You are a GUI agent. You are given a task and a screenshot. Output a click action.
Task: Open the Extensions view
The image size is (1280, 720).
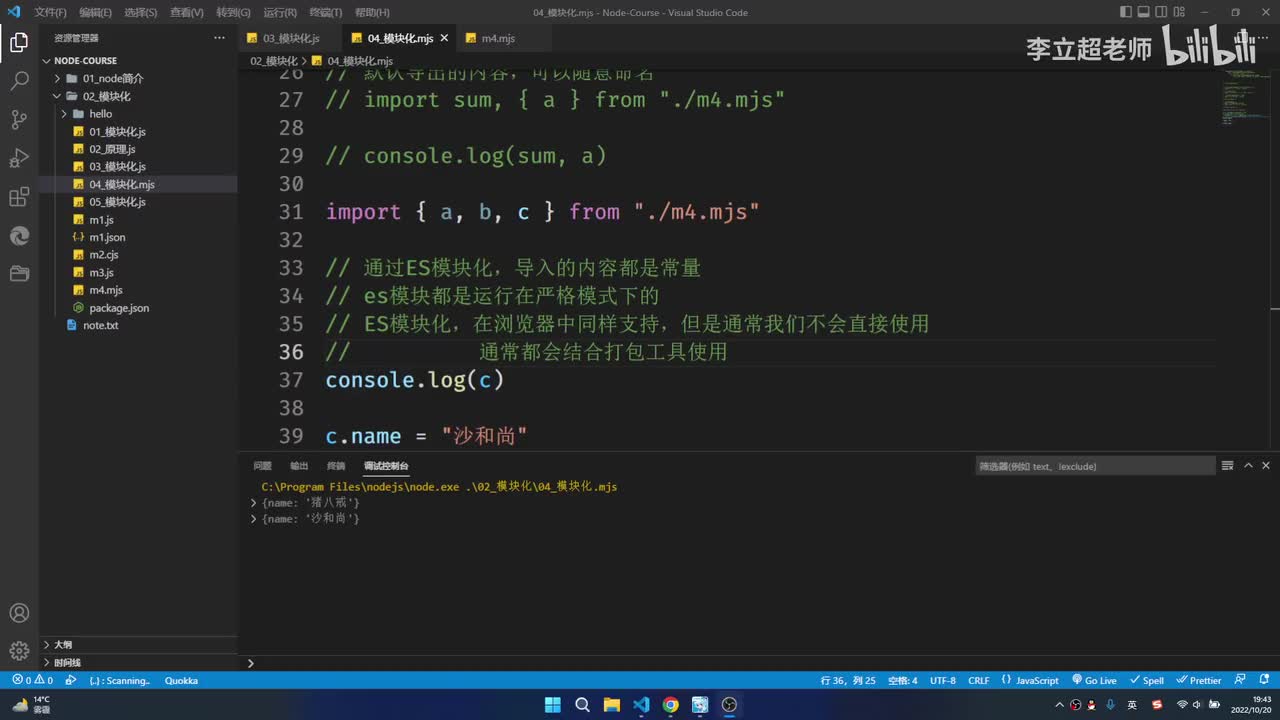(x=19, y=197)
